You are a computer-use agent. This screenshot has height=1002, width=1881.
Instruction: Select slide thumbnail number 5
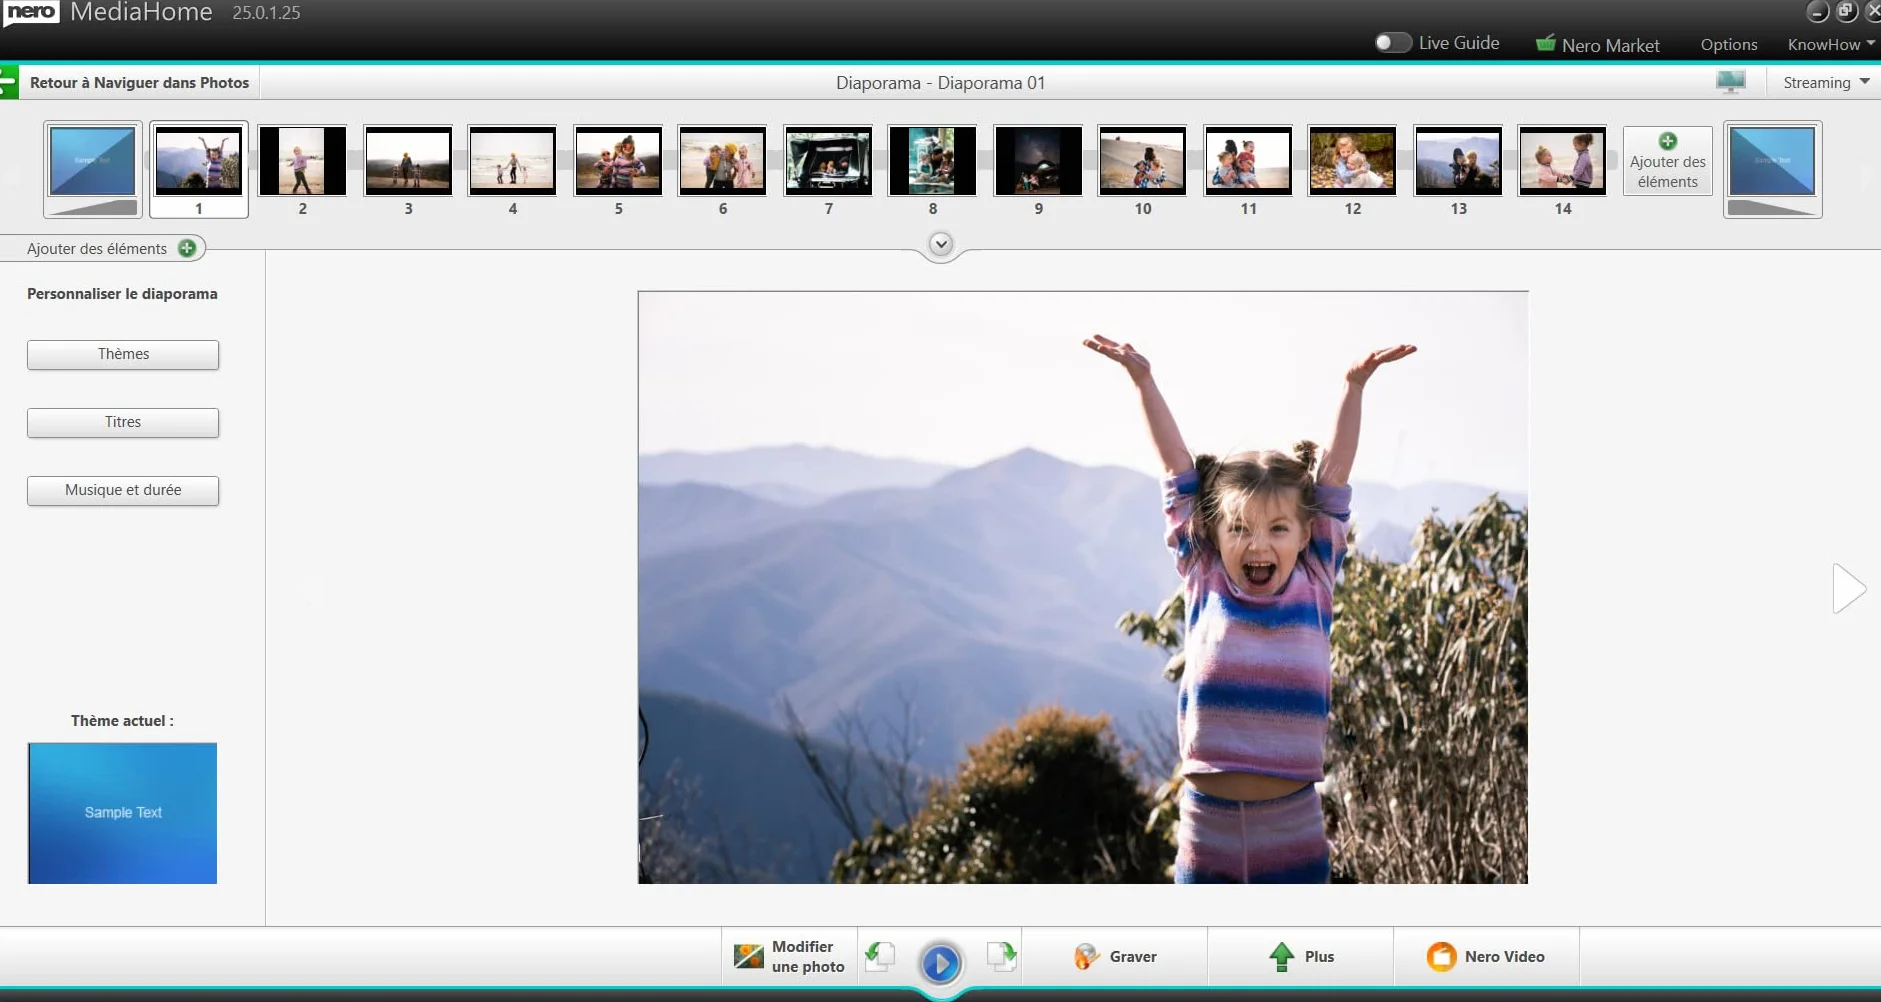coord(618,161)
